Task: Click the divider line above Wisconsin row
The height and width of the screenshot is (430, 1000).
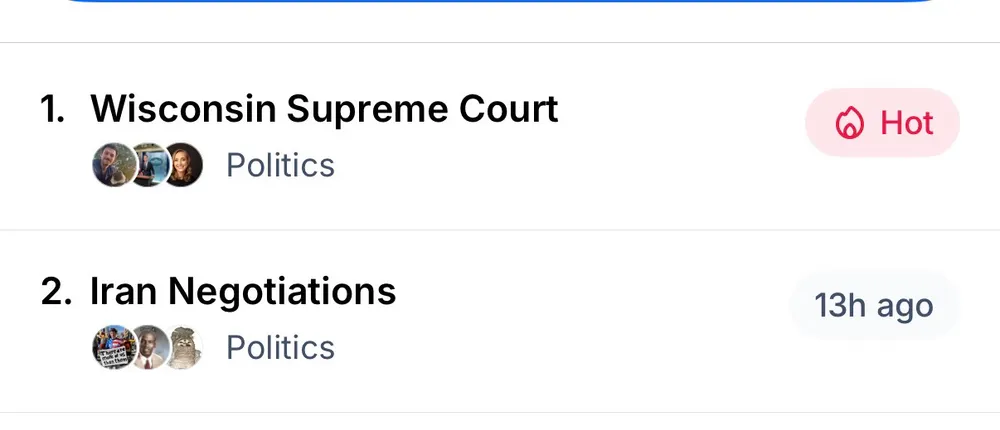Action: click(500, 43)
